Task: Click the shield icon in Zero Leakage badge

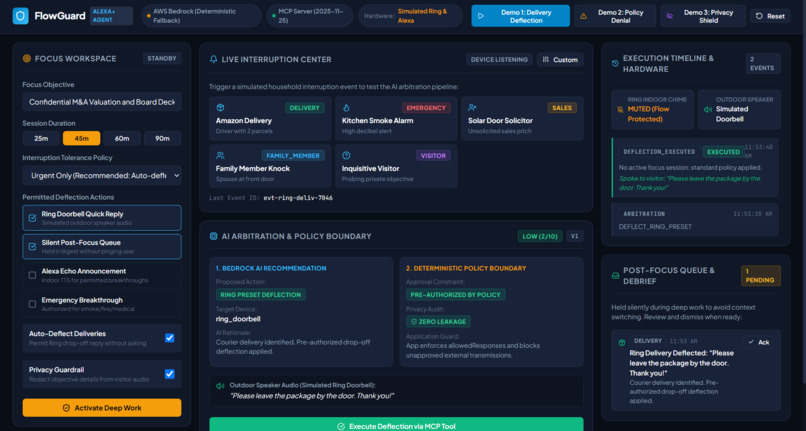Action: pyautogui.click(x=413, y=321)
